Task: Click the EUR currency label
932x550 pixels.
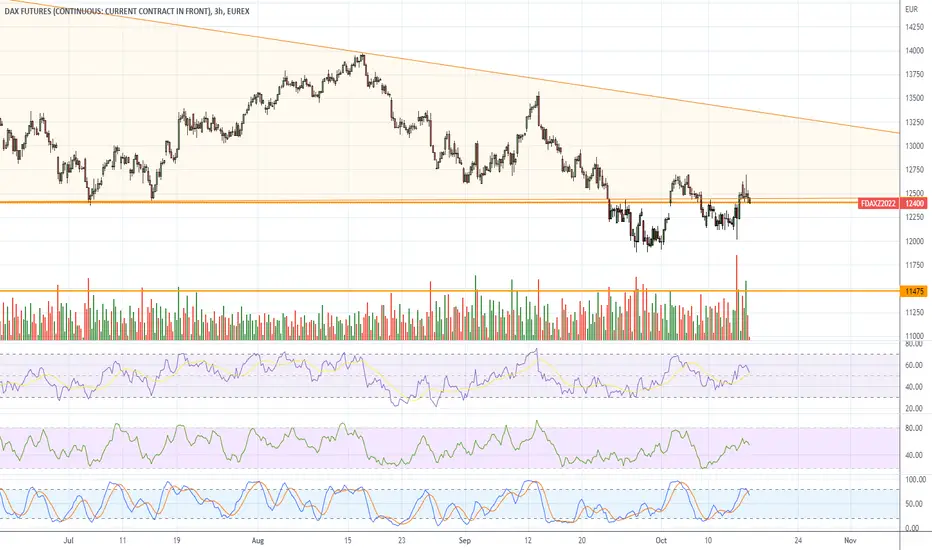Action: tap(911, 10)
